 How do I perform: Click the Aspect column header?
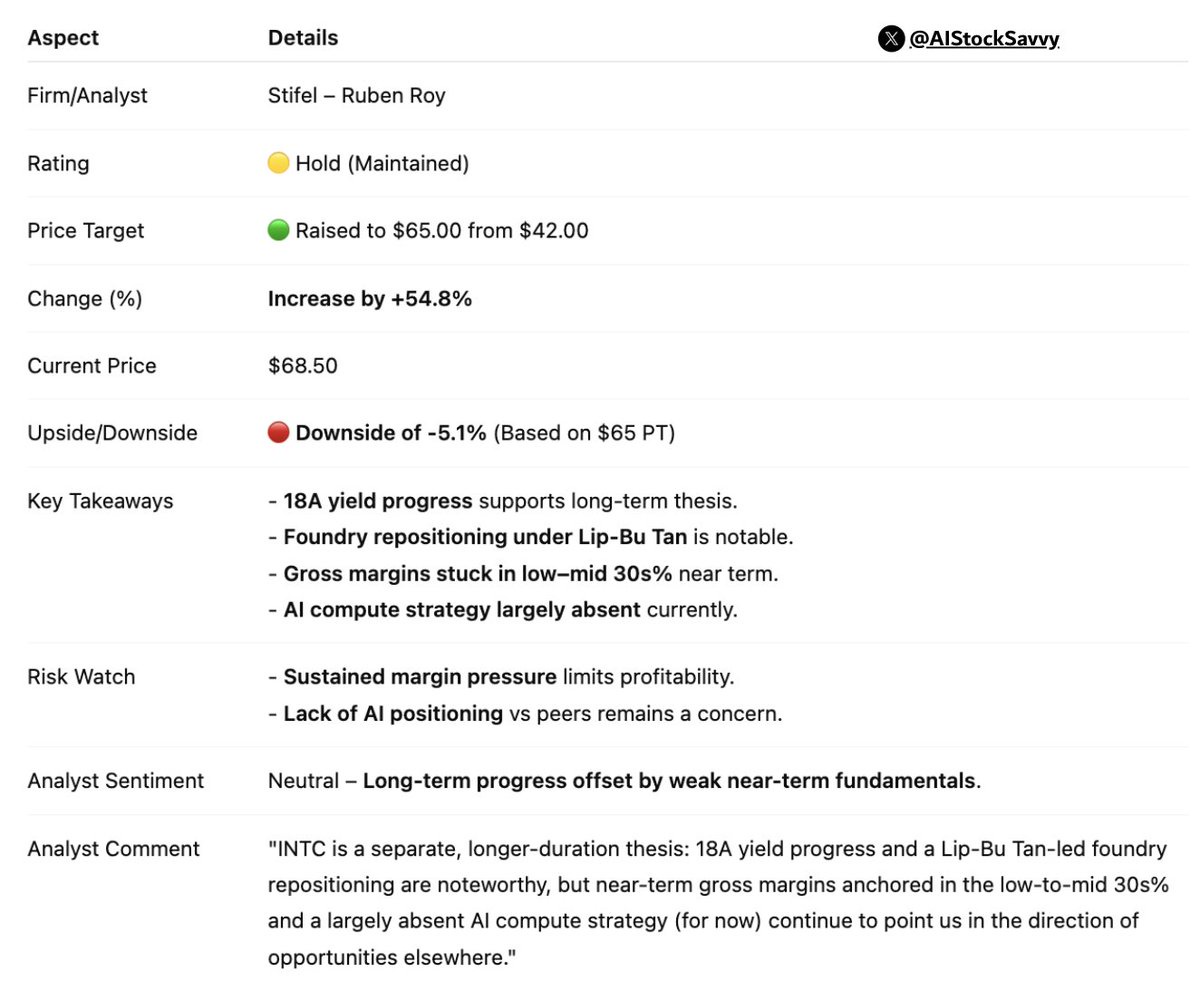(63, 38)
